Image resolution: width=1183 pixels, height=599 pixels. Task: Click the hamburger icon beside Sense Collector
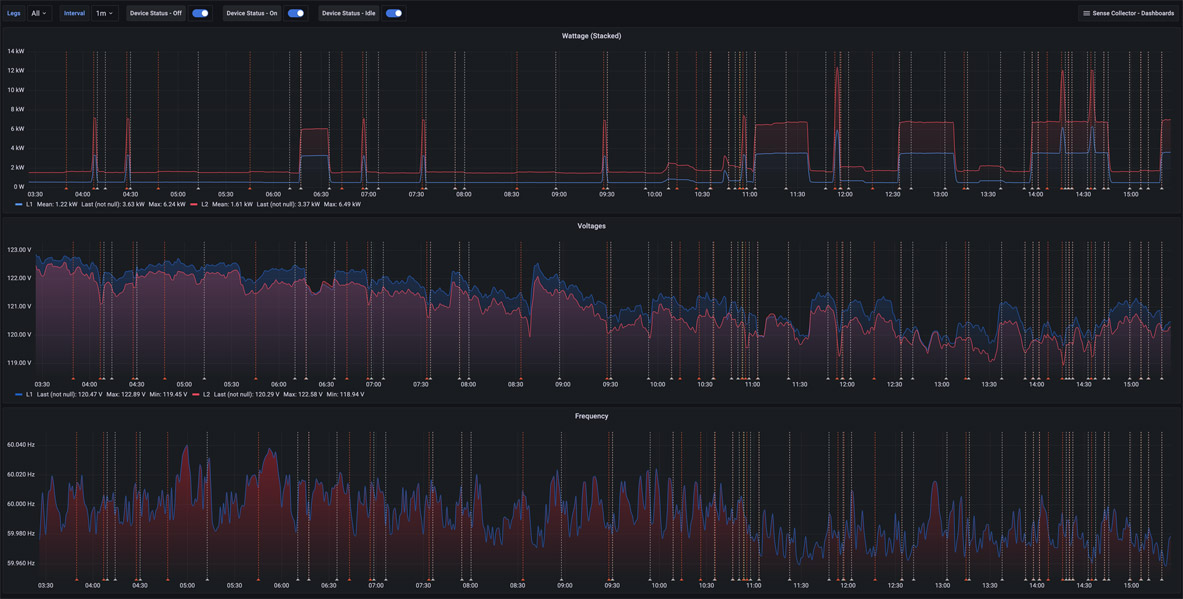pos(1086,13)
